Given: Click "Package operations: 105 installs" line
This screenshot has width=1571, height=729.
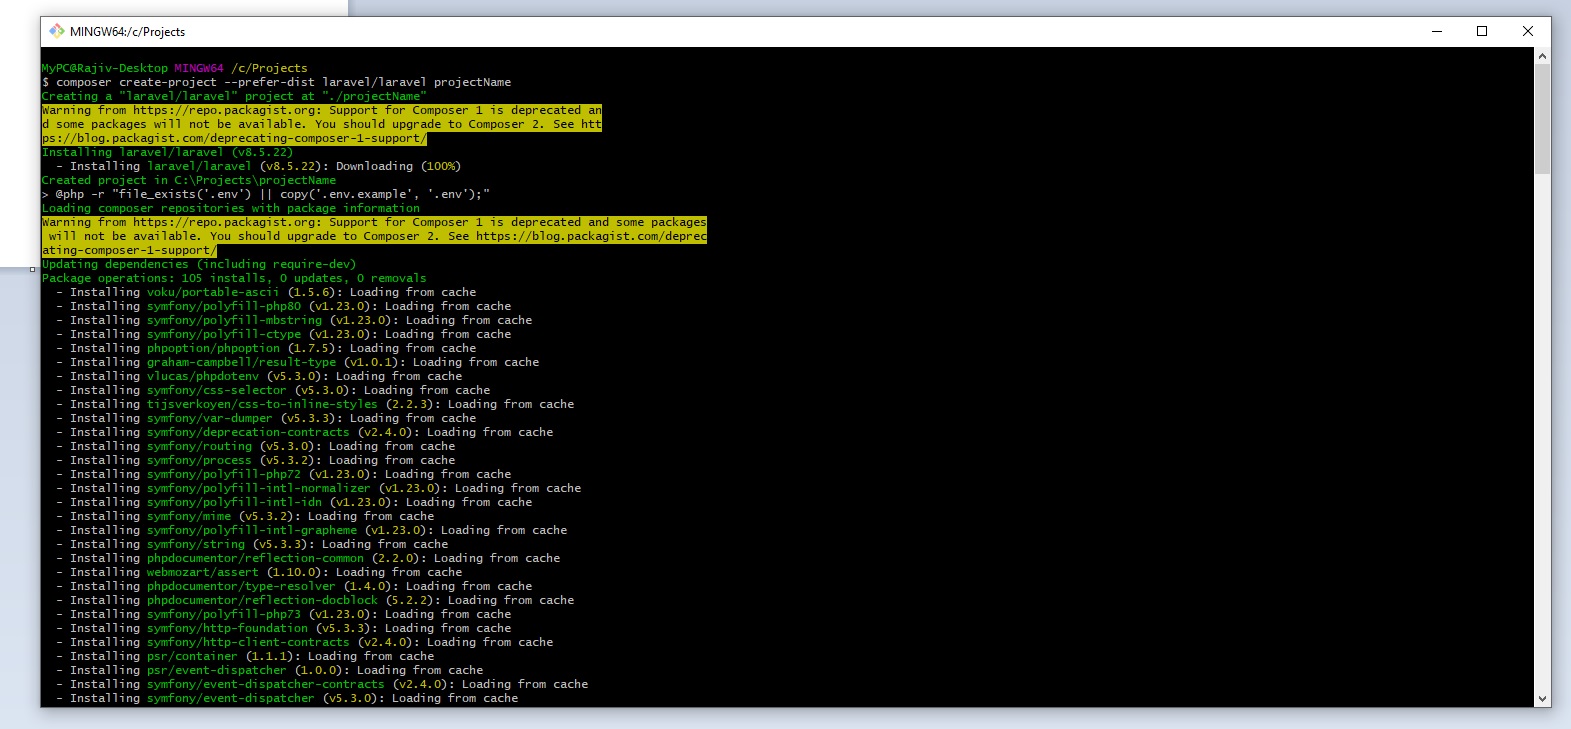Looking at the screenshot, I should 234,278.
